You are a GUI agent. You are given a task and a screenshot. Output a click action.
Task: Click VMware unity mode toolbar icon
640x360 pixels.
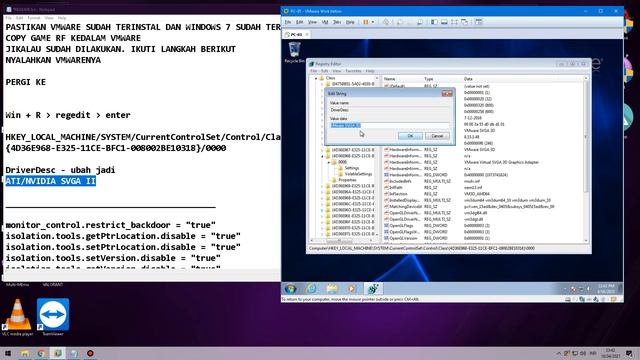[x=464, y=22]
